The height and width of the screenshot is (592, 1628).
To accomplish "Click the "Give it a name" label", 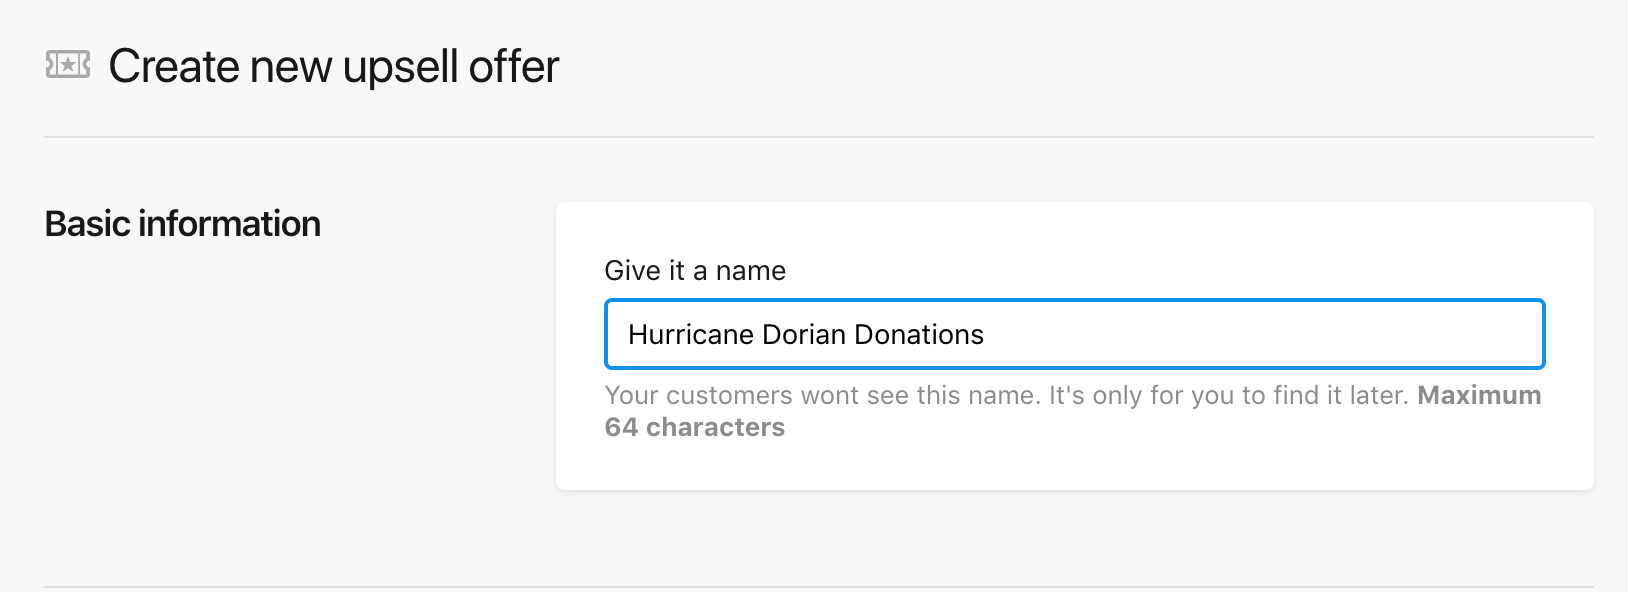I will pos(695,271).
